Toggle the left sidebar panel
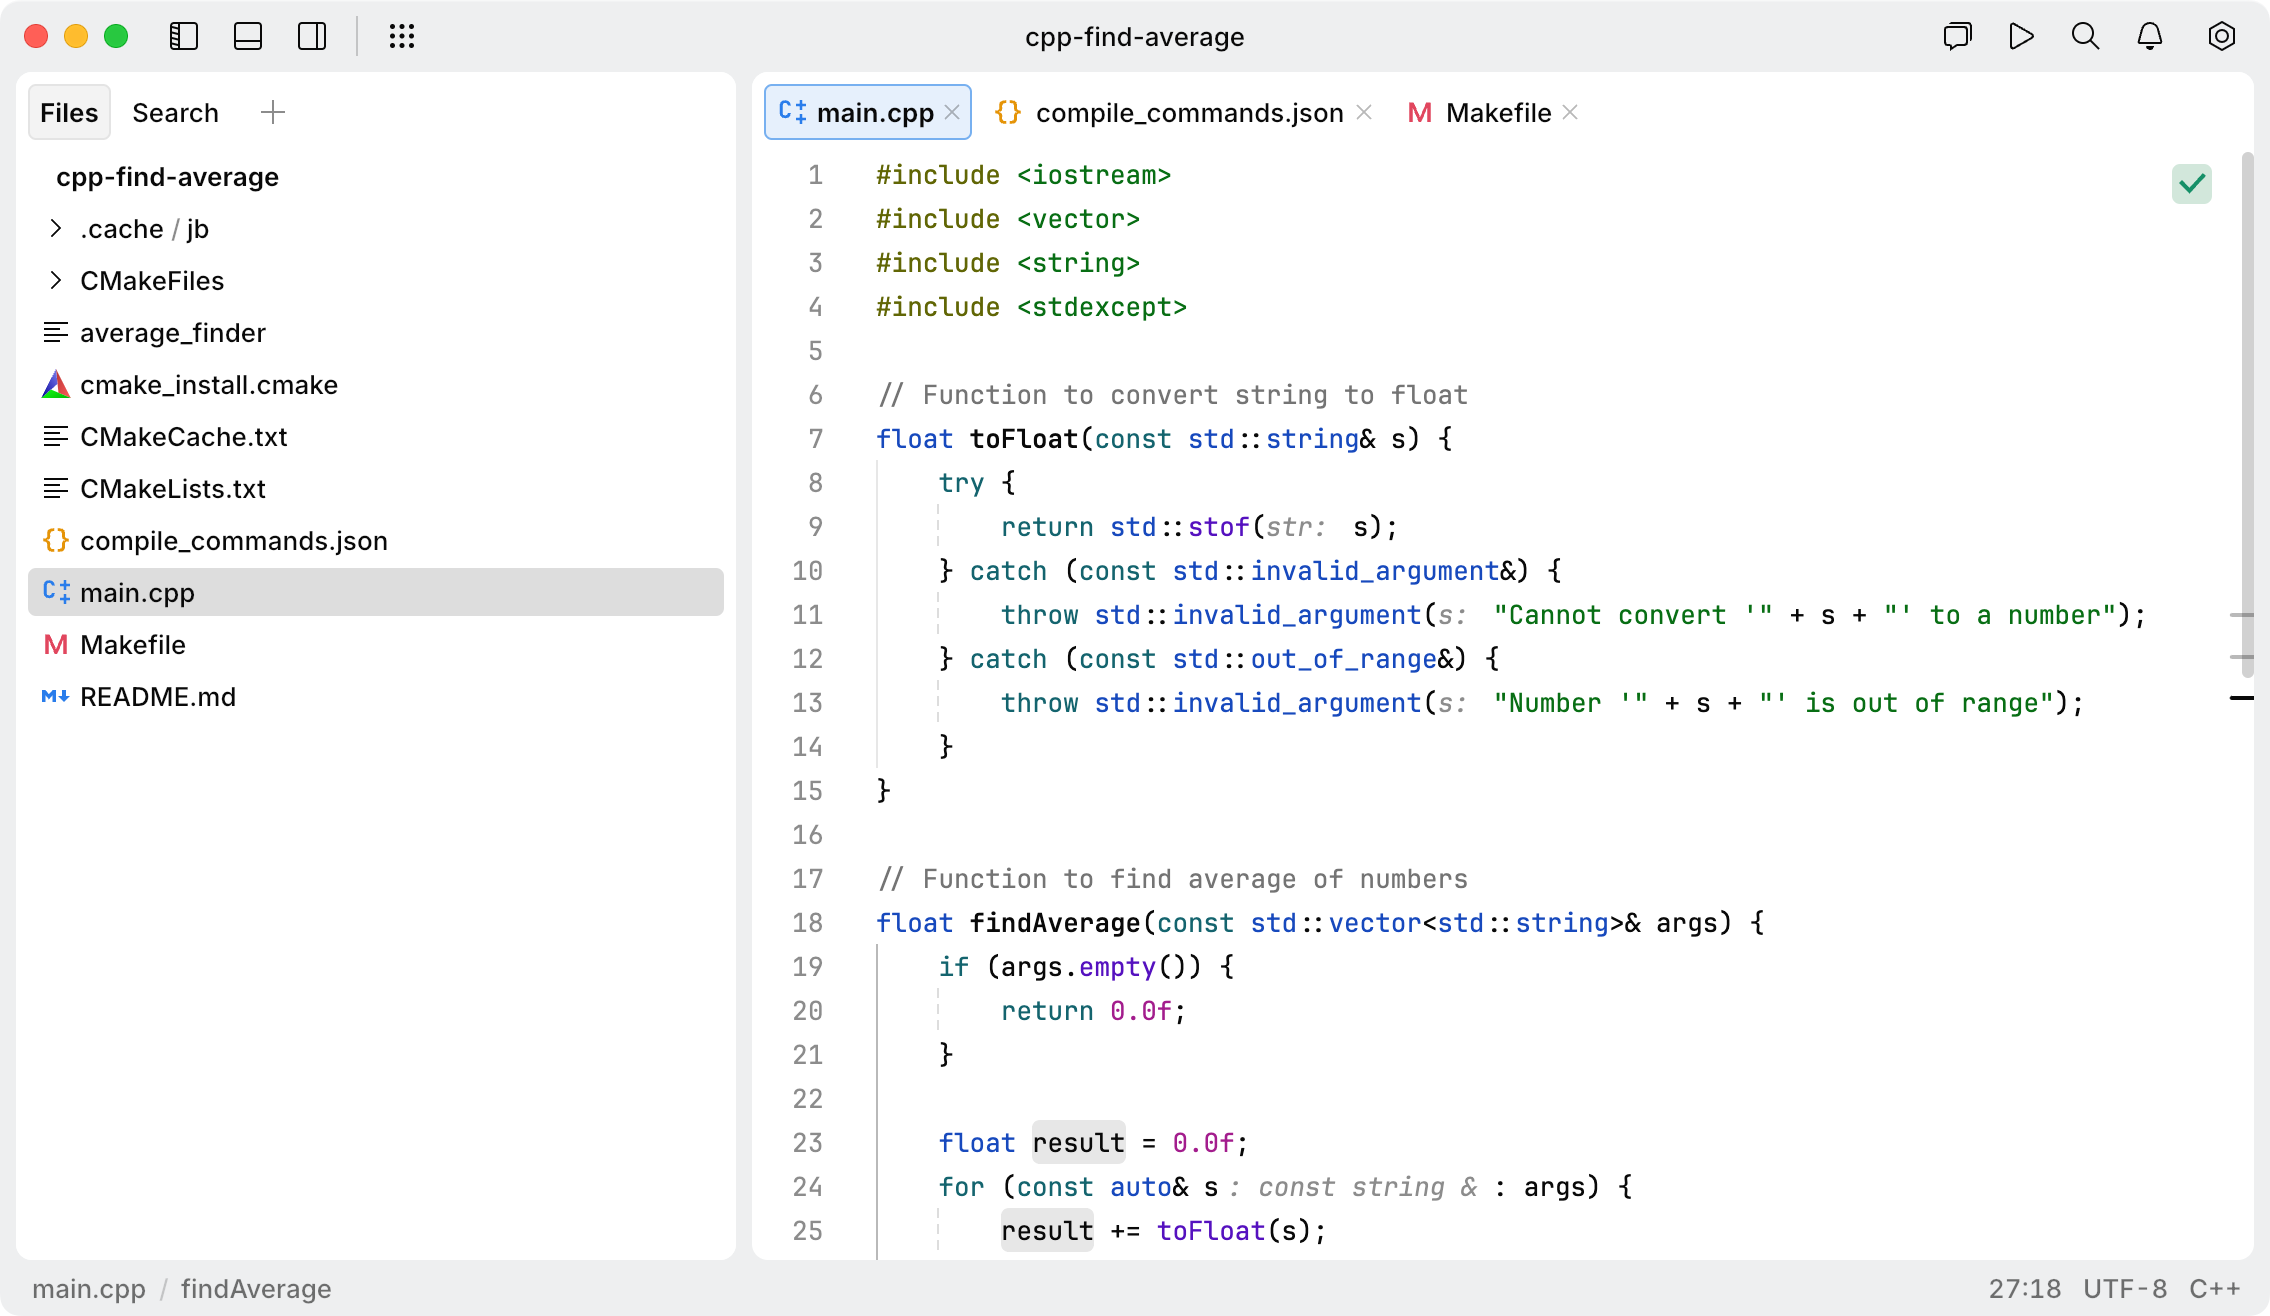Image resolution: width=2270 pixels, height=1316 pixels. point(184,37)
